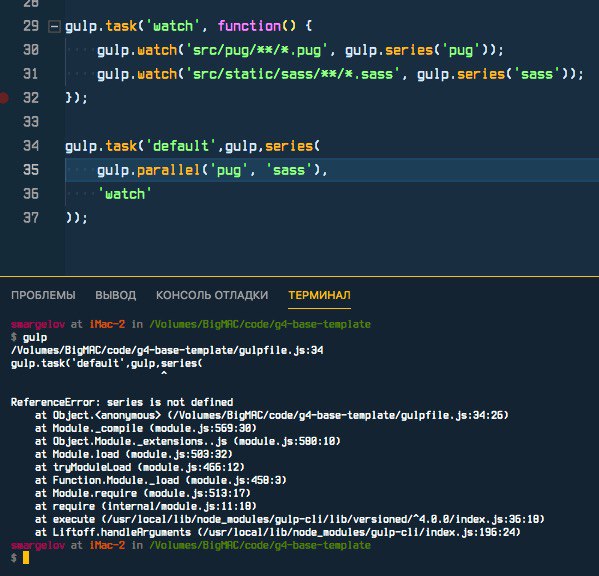Viewport: 599px width, 576px height.
Task: Click the gulp.parallel call on line 35
Action: point(148,170)
